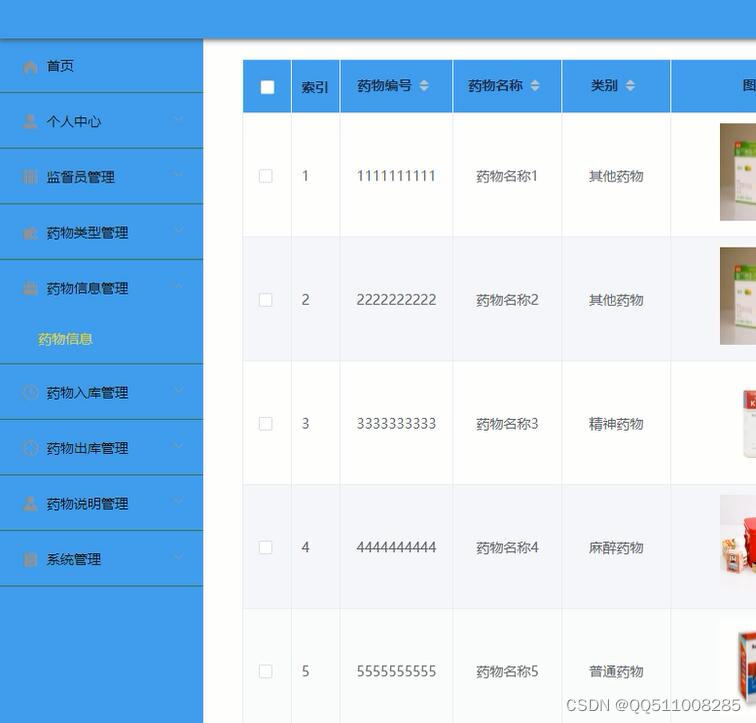The width and height of the screenshot is (756, 723).
Task: Open the 药物类型管理 menu
Action: point(101,232)
